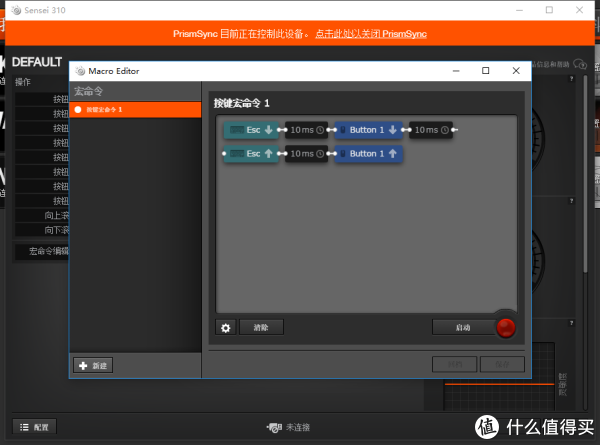The height and width of the screenshot is (445, 600).
Task: Click the 向下滚 row in the actions list
Action: coord(42,230)
